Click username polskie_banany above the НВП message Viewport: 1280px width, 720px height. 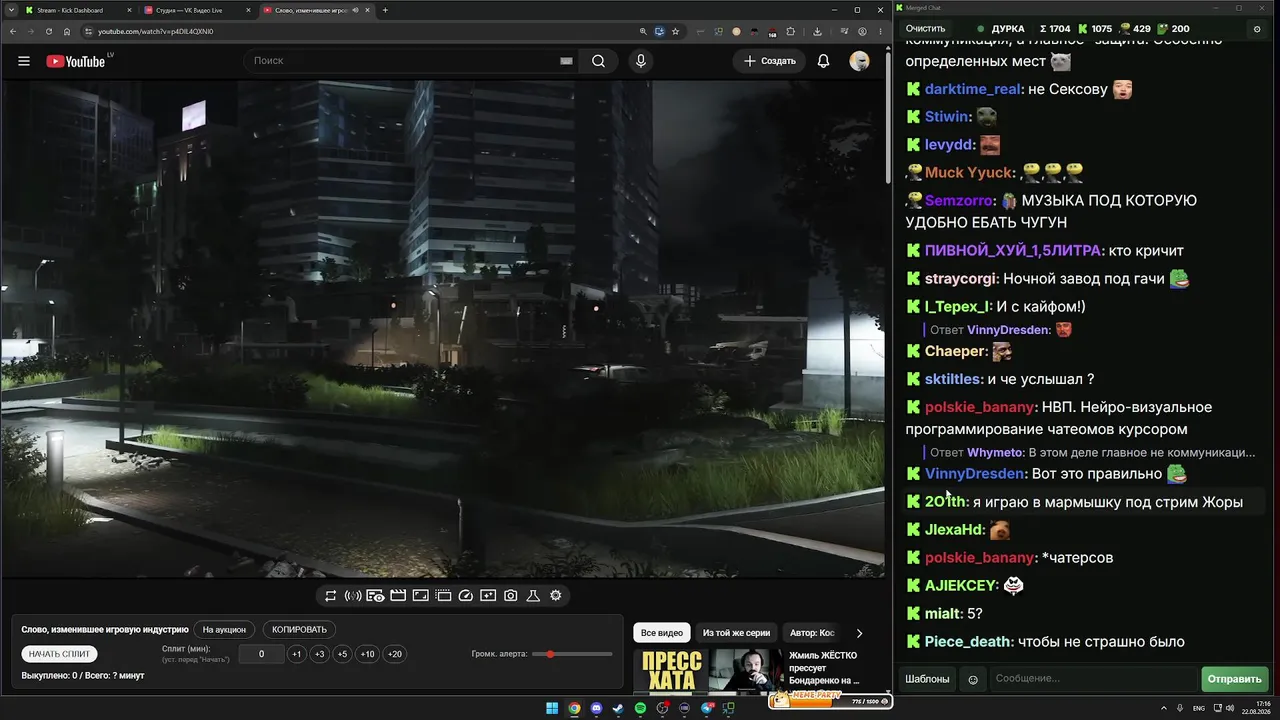[980, 408]
